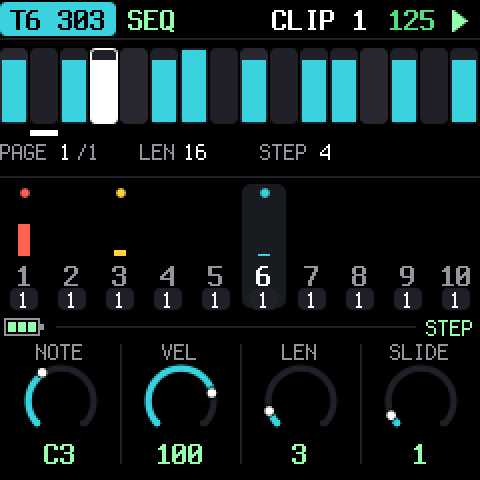Click the clip badge under track 4
The height and width of the screenshot is (480, 480).
(x=168, y=300)
